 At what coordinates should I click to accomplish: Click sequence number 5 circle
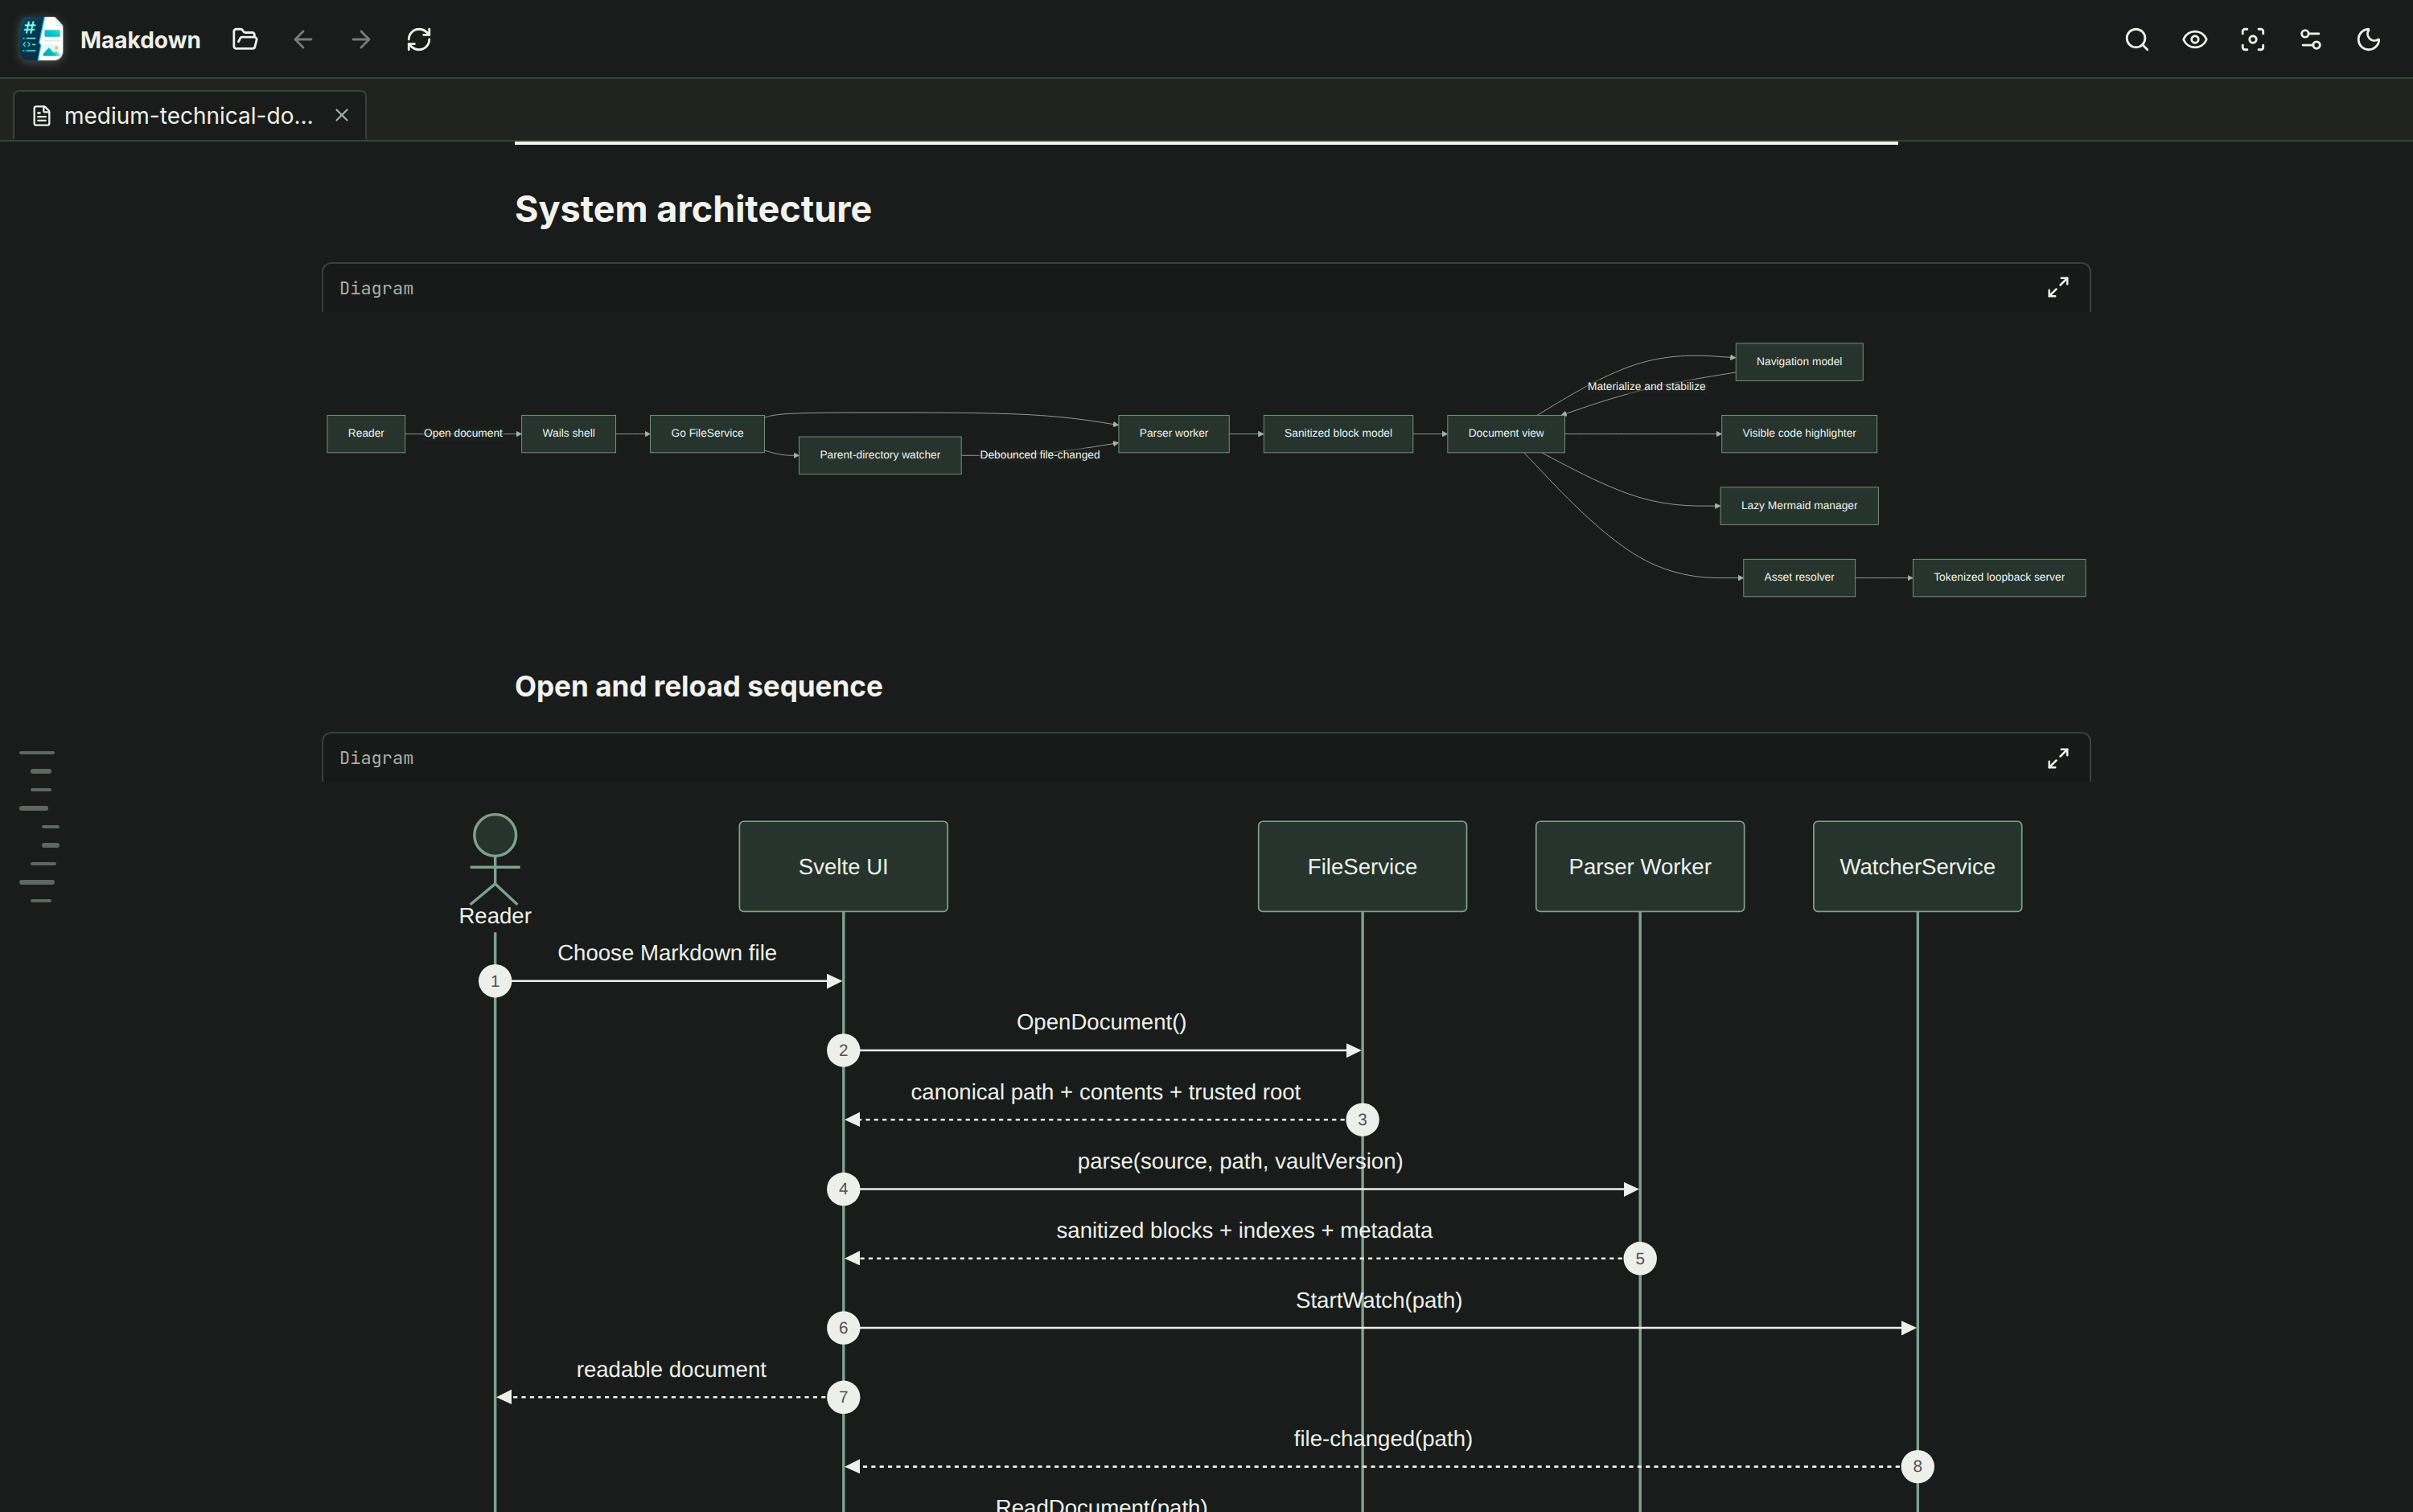(x=1640, y=1259)
